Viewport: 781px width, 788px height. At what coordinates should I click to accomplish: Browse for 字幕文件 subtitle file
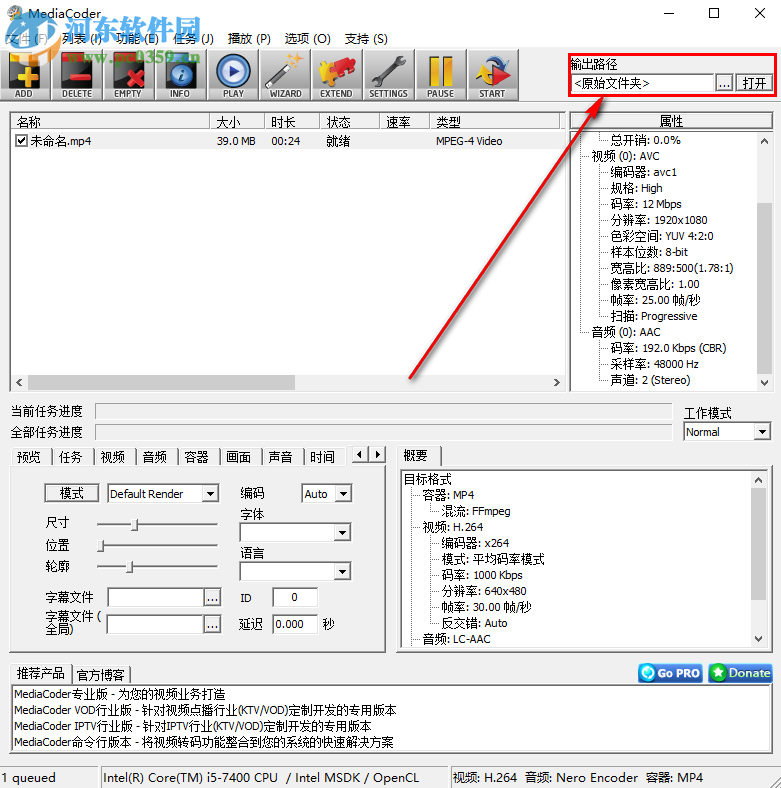[x=213, y=598]
